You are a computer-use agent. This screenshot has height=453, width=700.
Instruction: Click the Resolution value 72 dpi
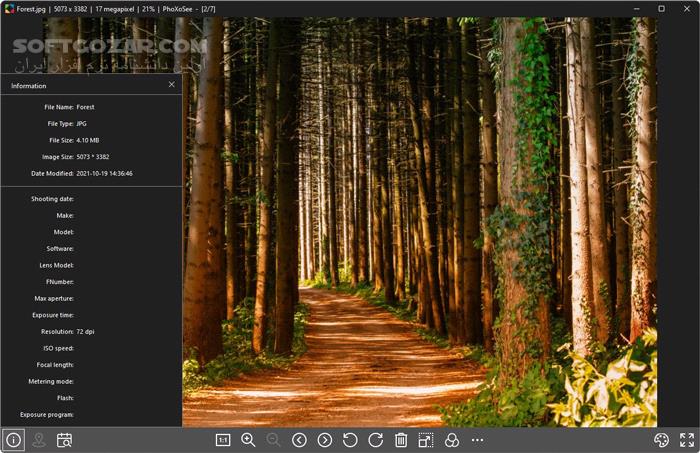(85, 332)
